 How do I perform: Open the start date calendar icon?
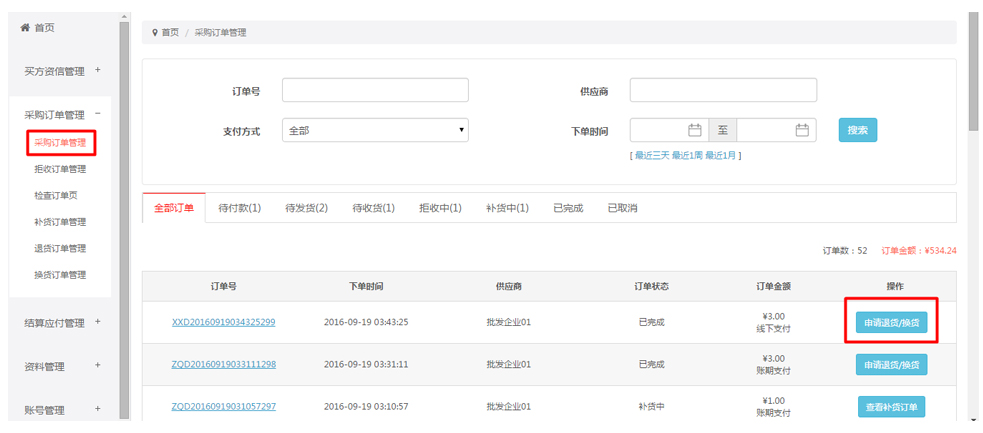click(x=694, y=130)
